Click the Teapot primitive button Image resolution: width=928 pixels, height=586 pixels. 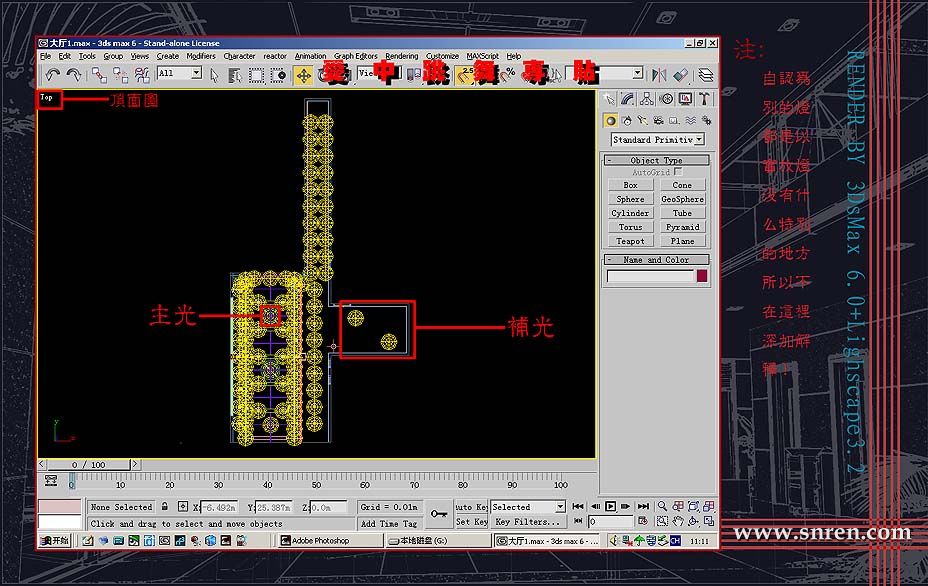[x=630, y=242]
